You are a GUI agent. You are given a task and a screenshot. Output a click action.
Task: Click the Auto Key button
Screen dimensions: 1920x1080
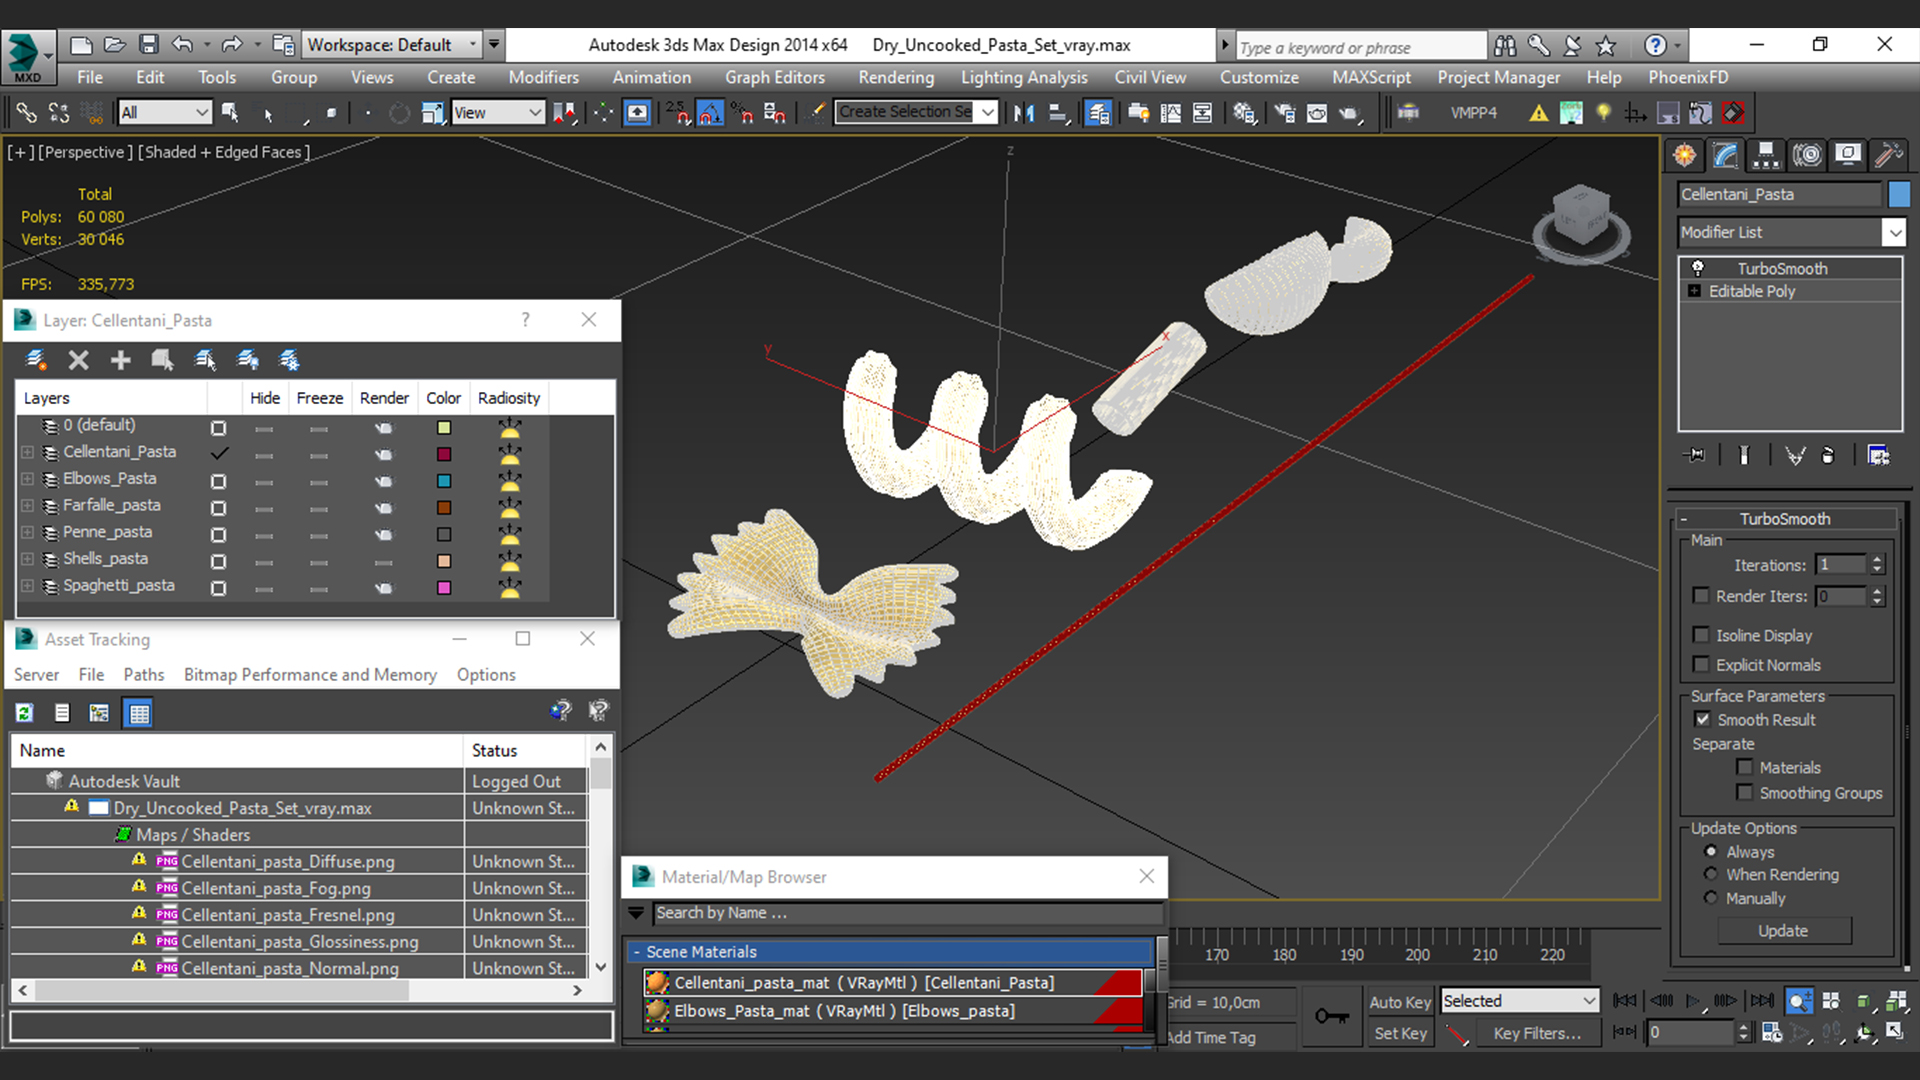[x=1399, y=1002]
